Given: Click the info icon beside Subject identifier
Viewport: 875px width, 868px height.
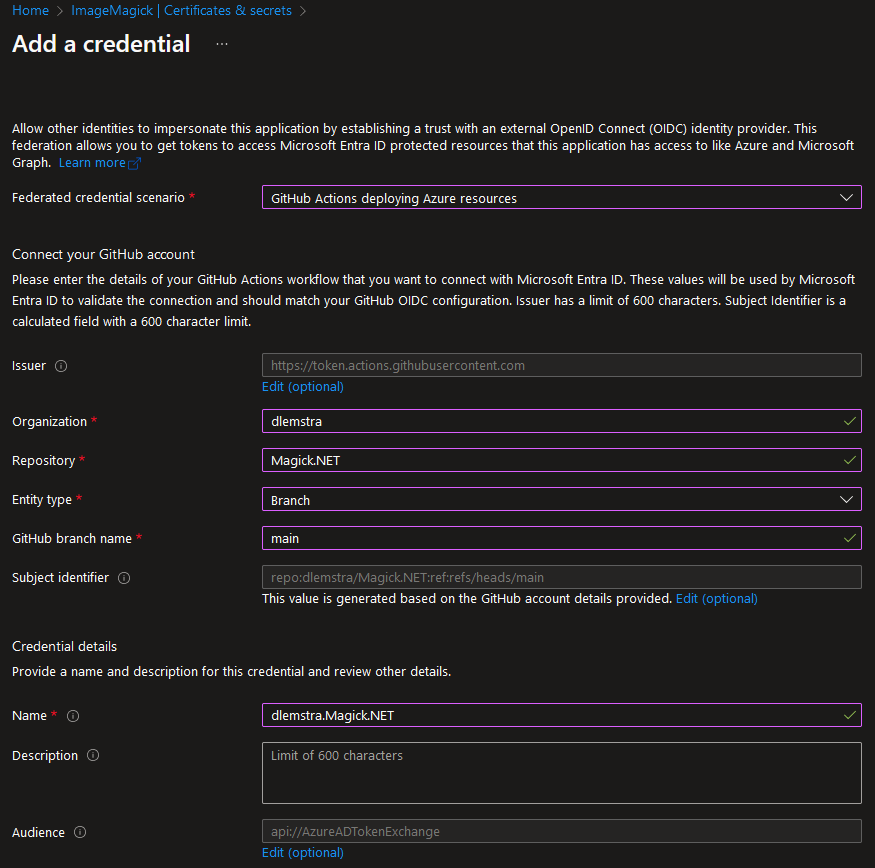Looking at the screenshot, I should [123, 577].
